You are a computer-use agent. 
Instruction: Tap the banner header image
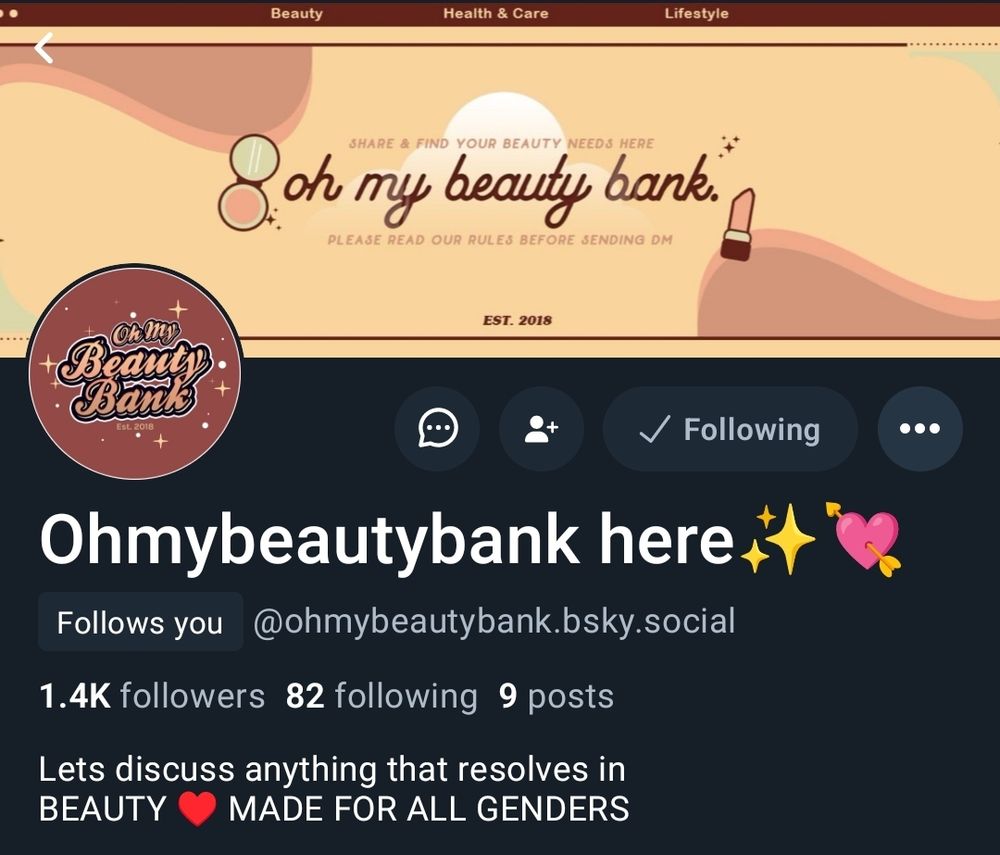click(500, 179)
